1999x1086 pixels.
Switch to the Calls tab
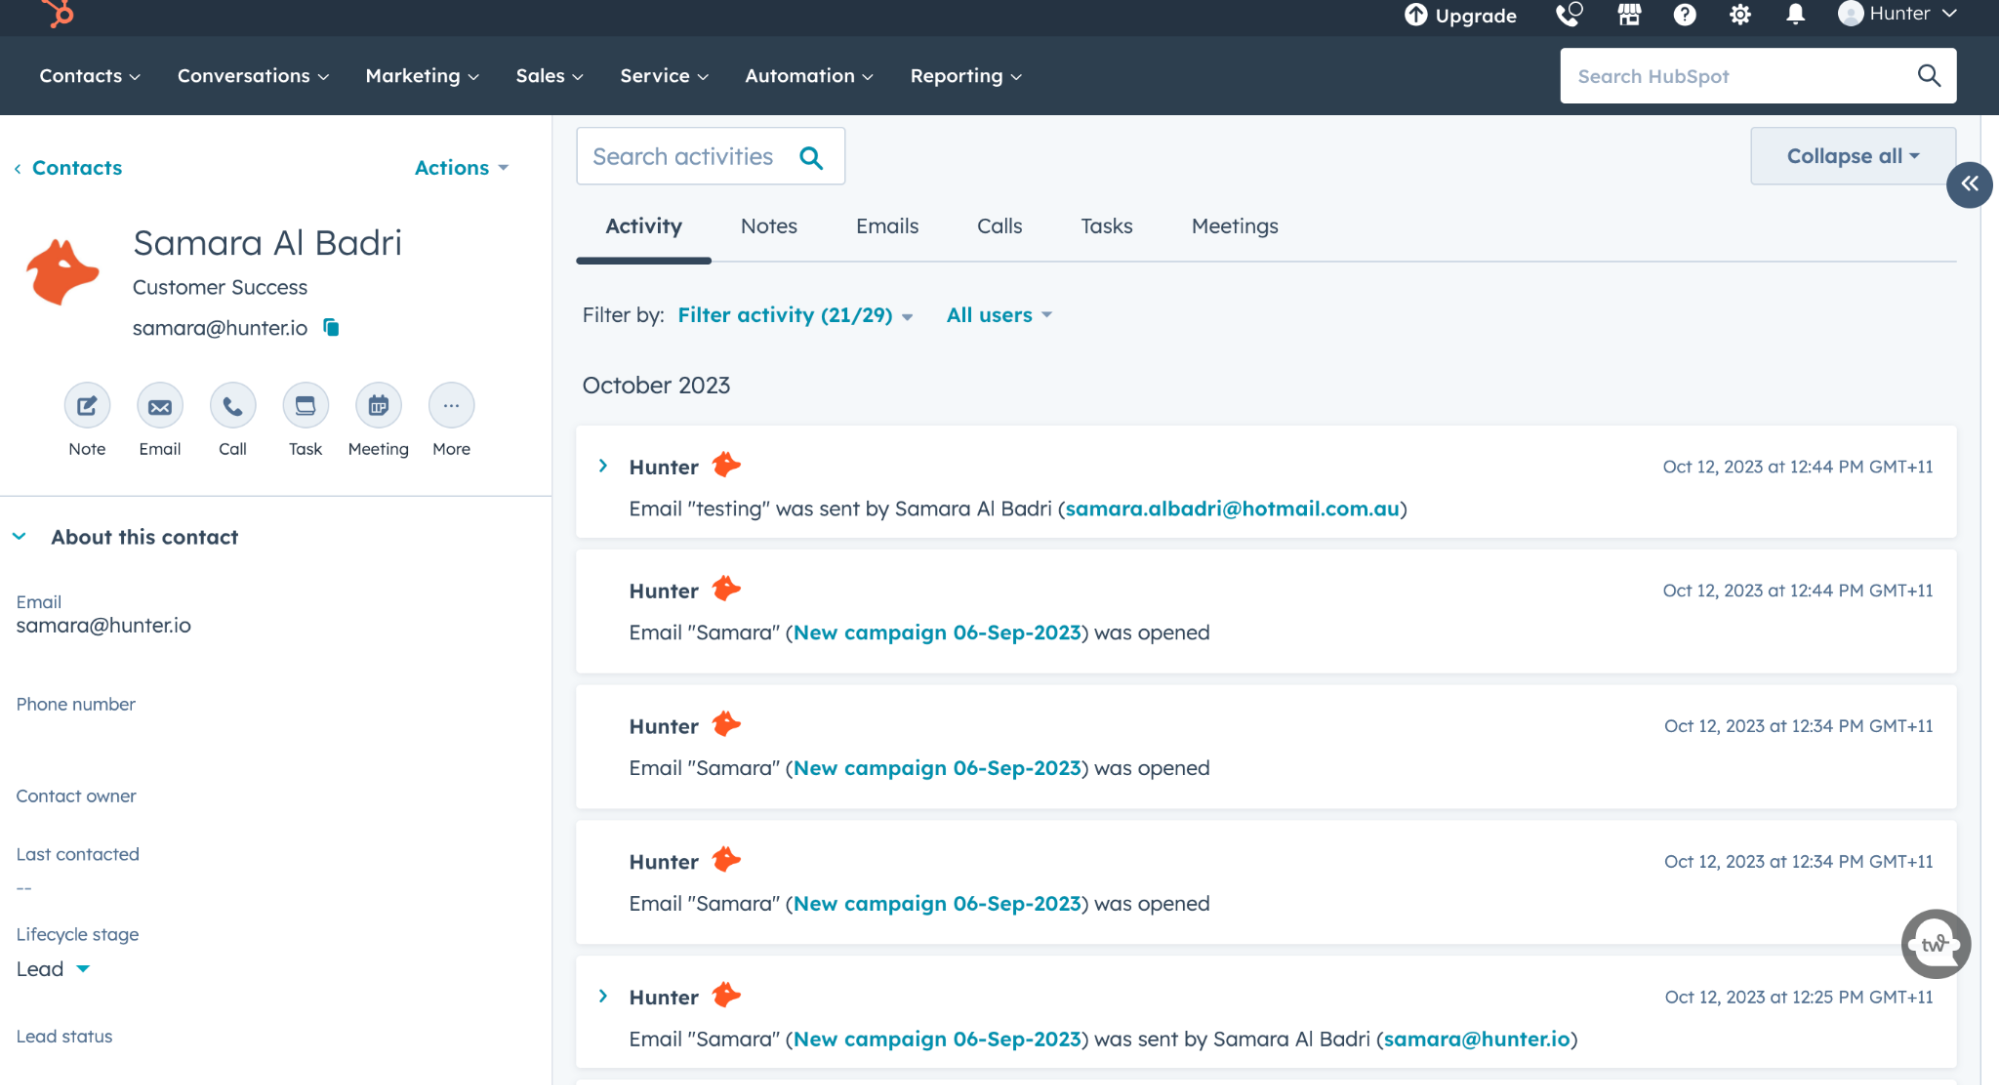pos(999,226)
